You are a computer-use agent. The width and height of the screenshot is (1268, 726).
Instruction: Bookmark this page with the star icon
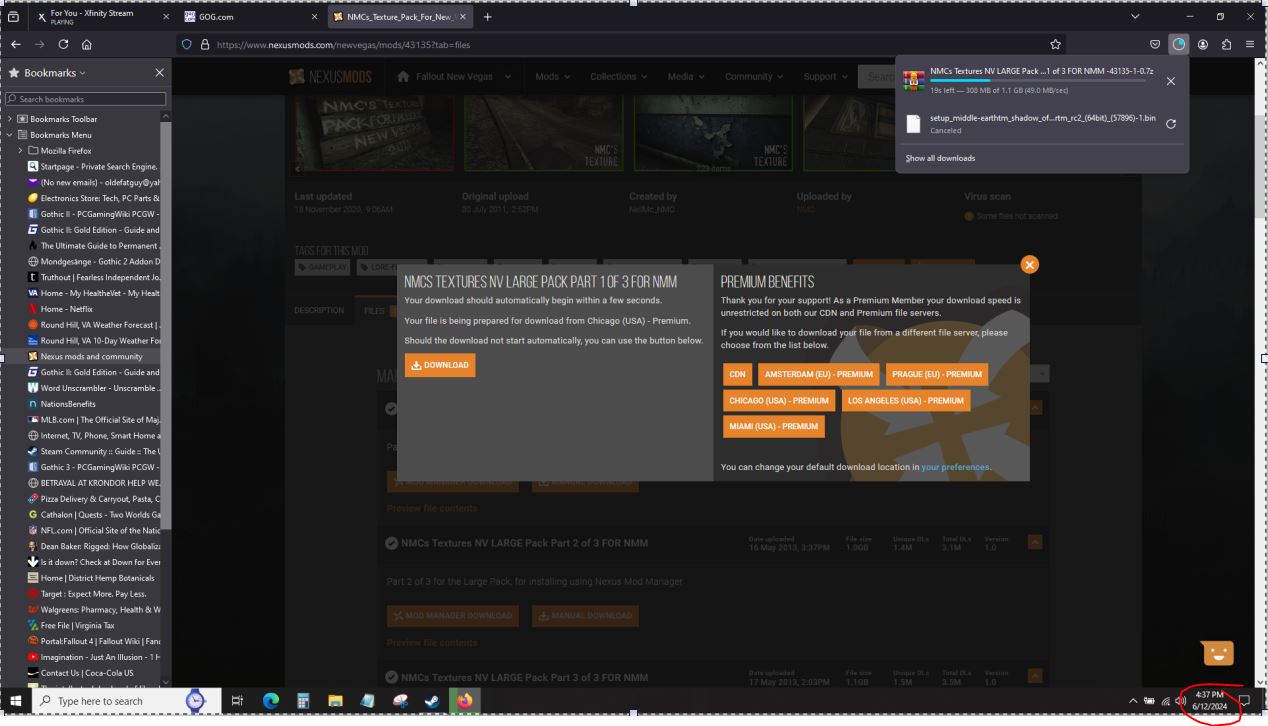[x=1056, y=44]
